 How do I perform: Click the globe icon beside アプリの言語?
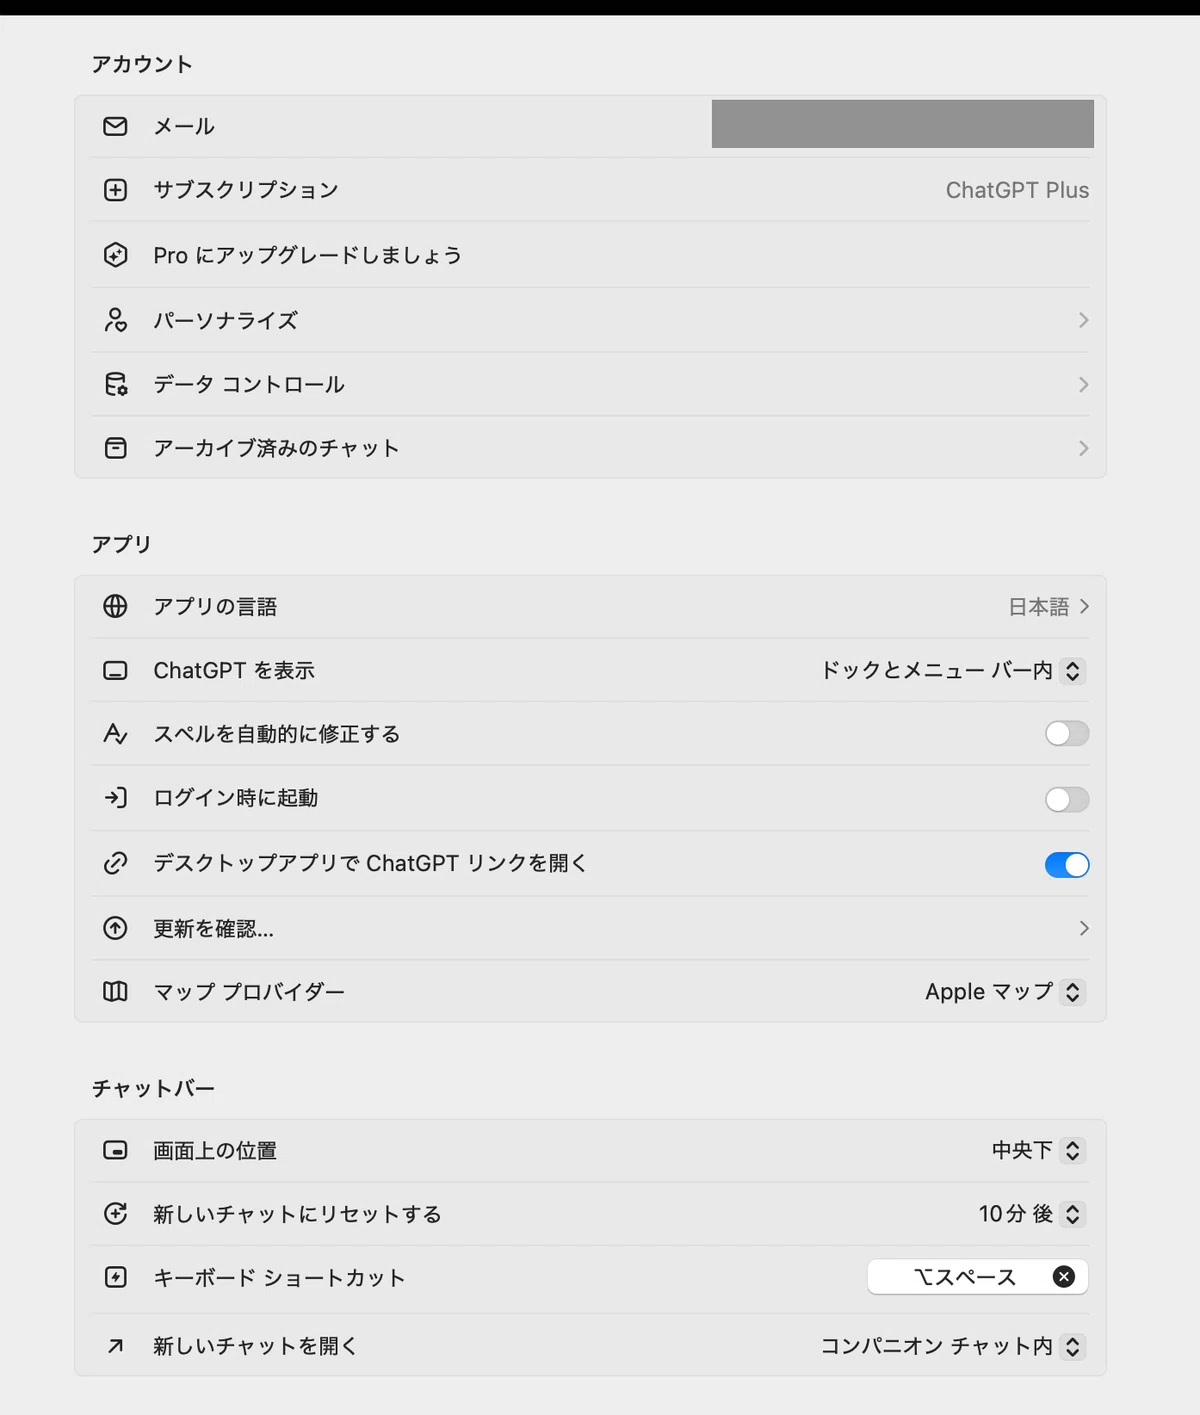pos(115,606)
